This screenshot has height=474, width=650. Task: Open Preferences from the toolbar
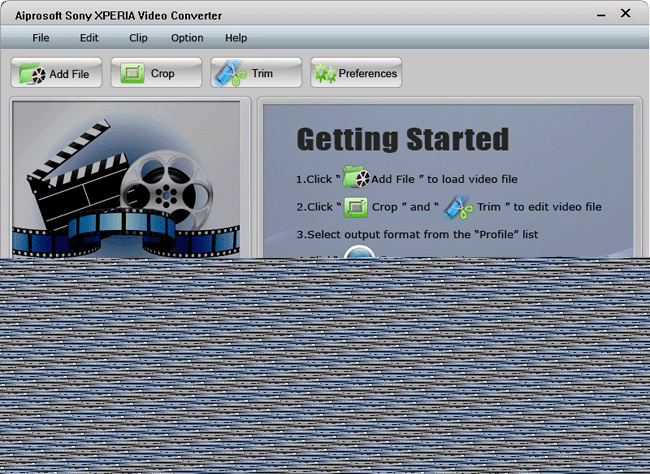pyautogui.click(x=356, y=73)
